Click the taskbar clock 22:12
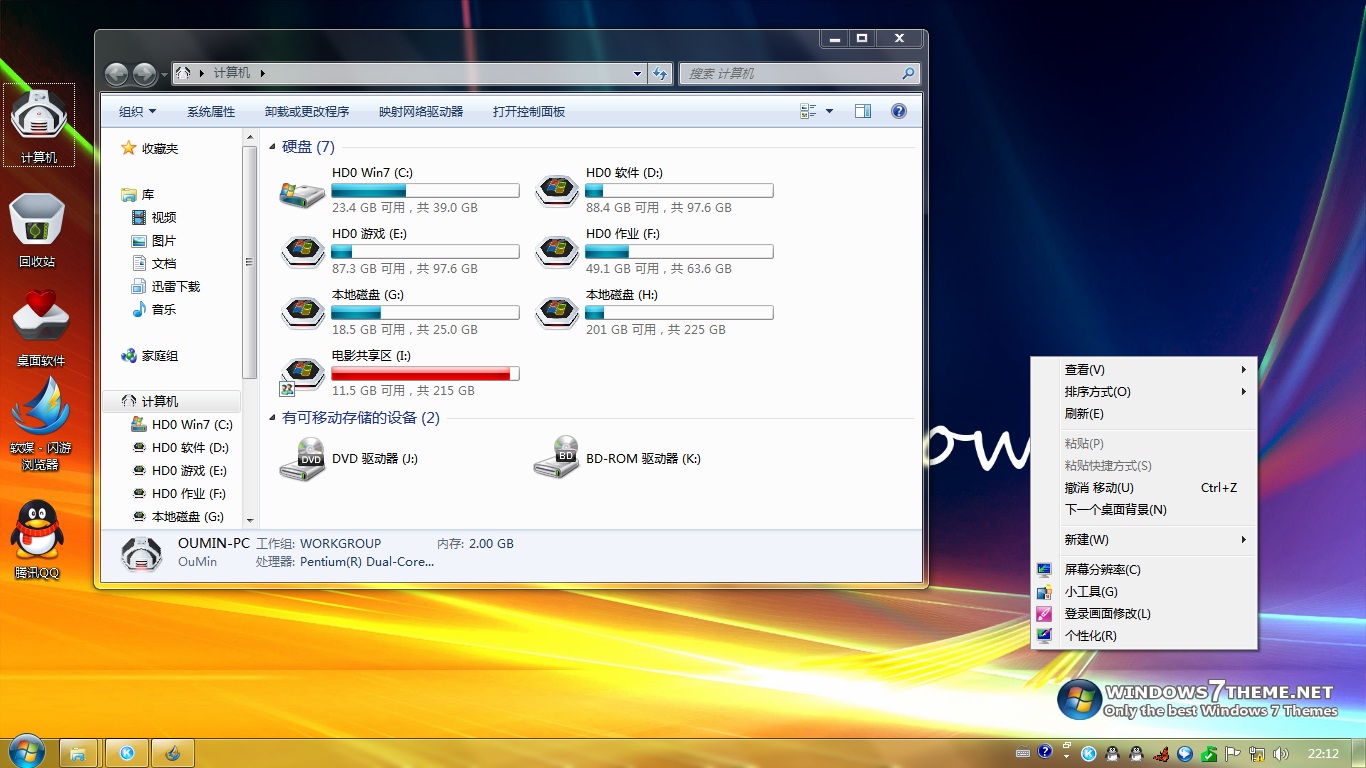The height and width of the screenshot is (768, 1366). pyautogui.click(x=1323, y=753)
